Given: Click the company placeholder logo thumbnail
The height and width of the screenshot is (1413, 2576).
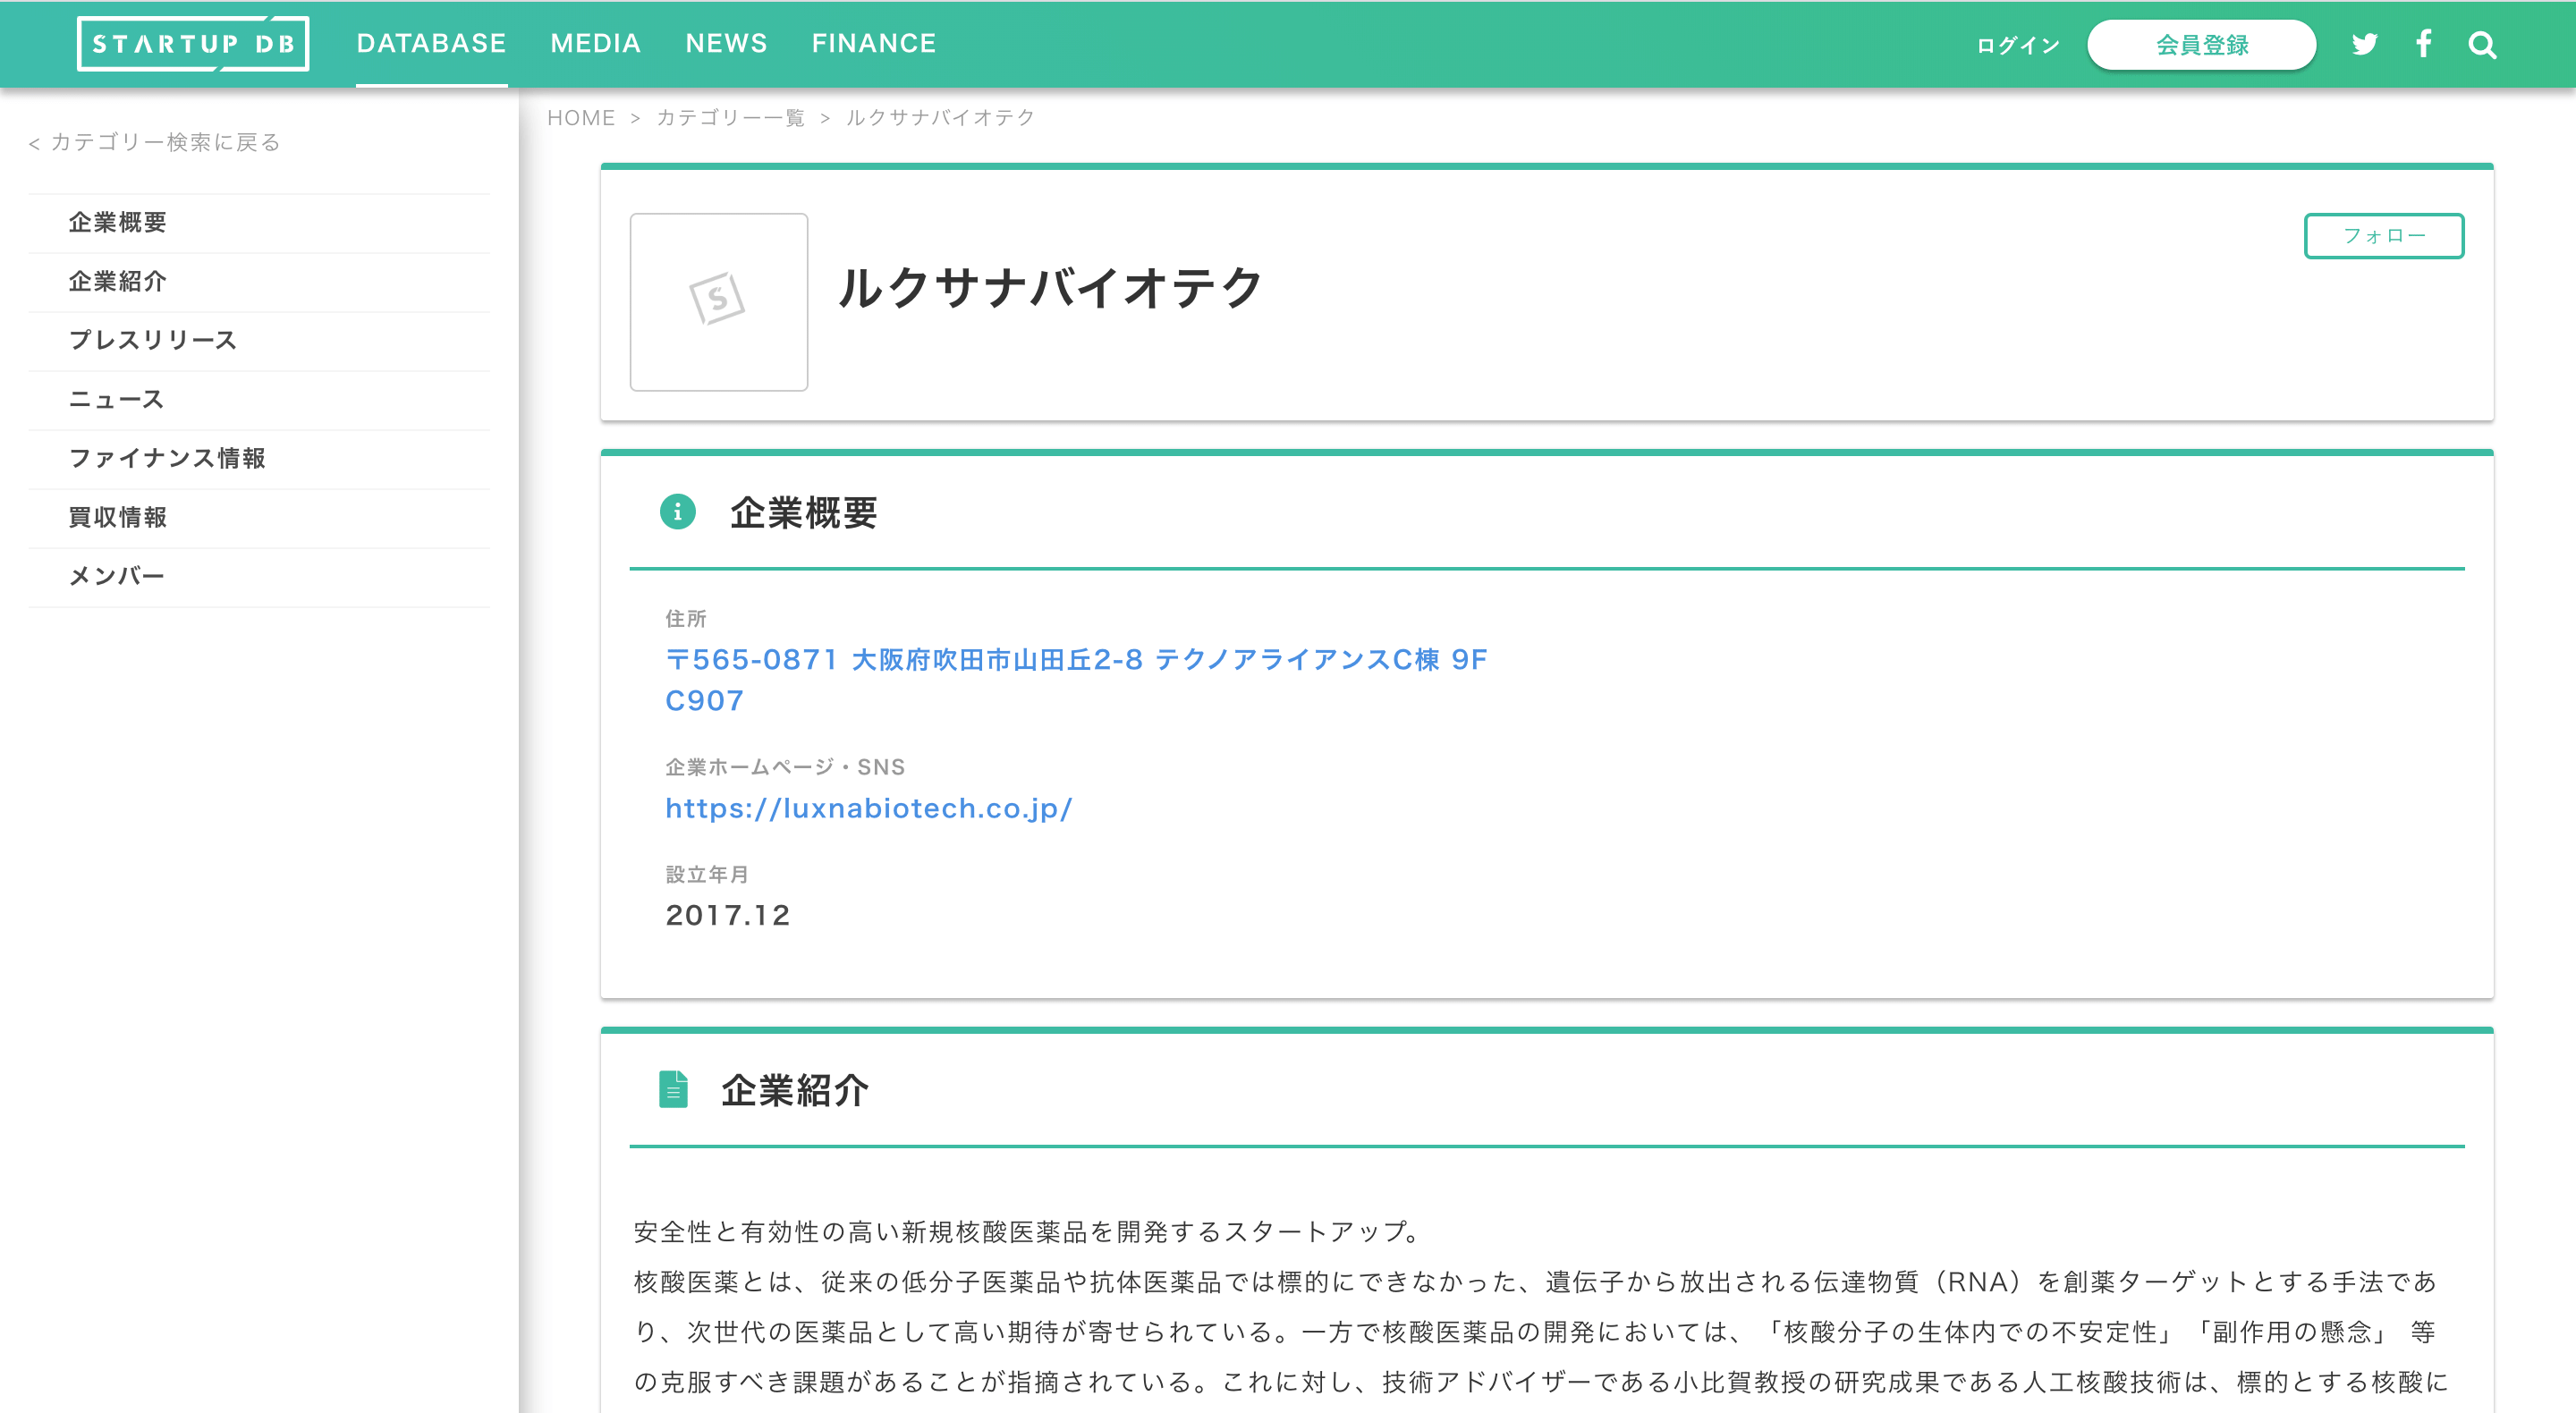Looking at the screenshot, I should click(x=718, y=303).
